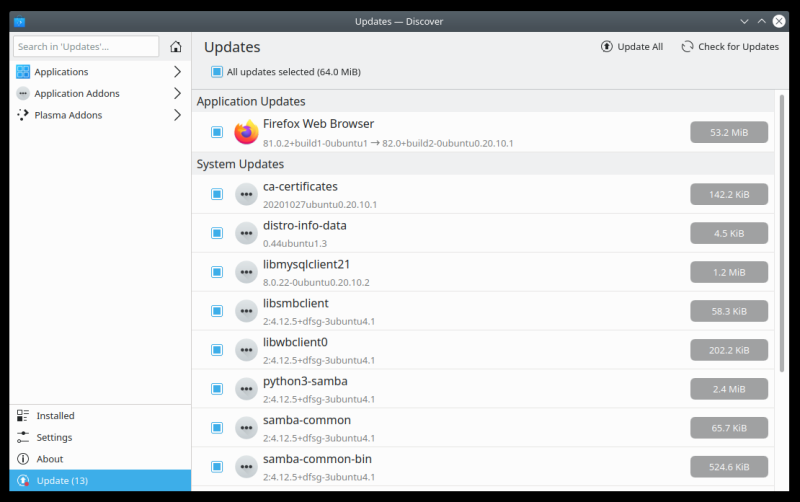Uncheck the libmysqlclient21 update
Image resolution: width=800 pixels, height=502 pixels.
click(x=217, y=272)
